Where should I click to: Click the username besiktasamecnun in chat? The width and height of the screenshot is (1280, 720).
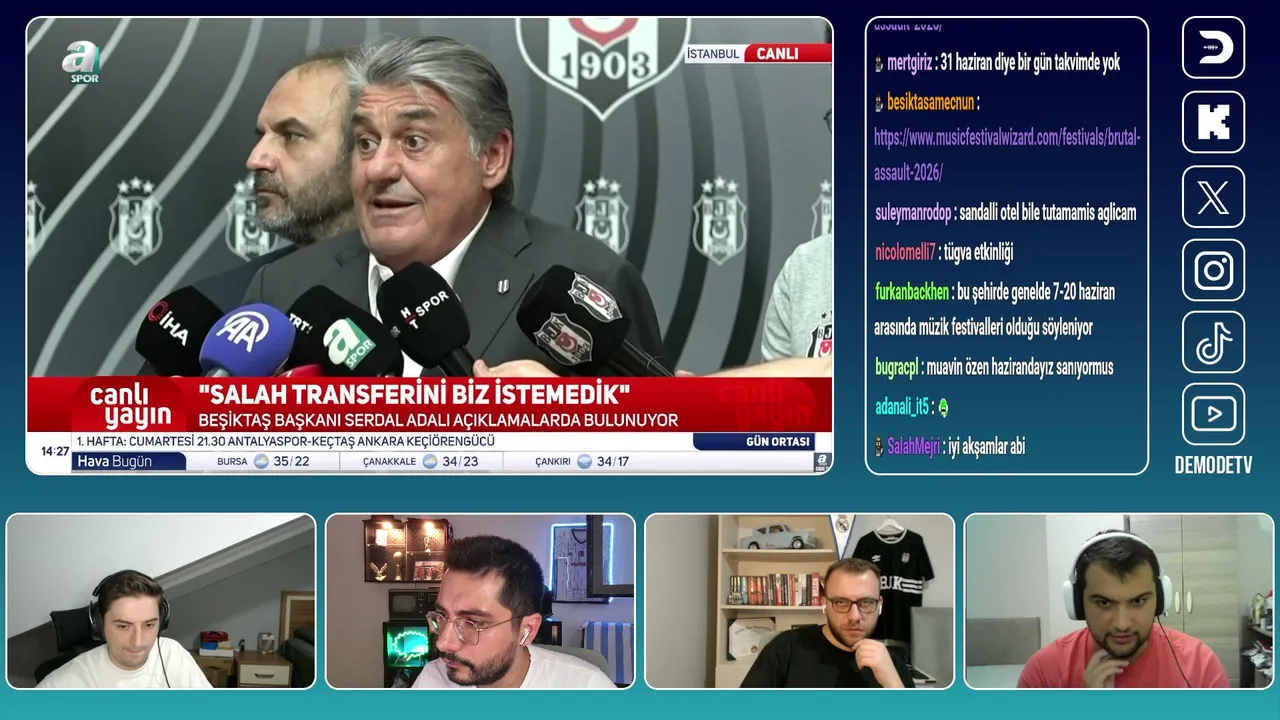930,102
